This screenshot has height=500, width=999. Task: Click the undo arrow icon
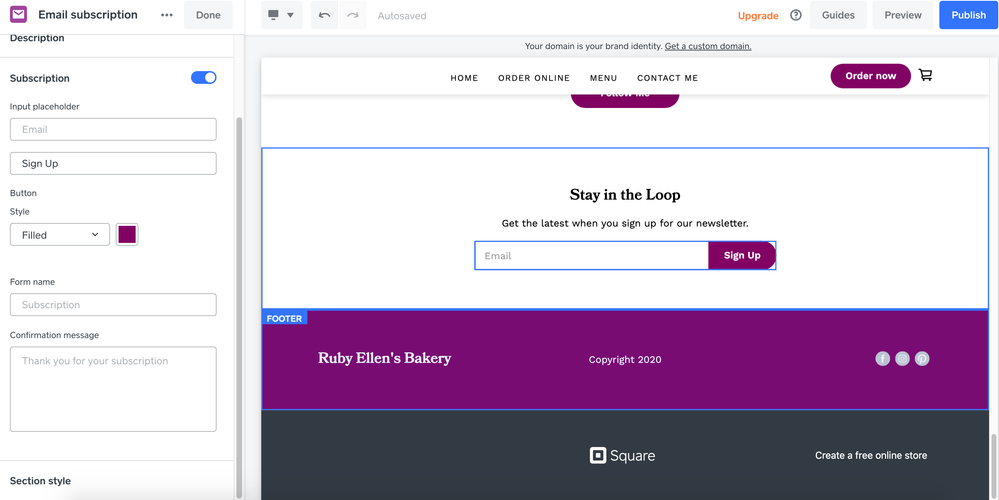tap(324, 15)
